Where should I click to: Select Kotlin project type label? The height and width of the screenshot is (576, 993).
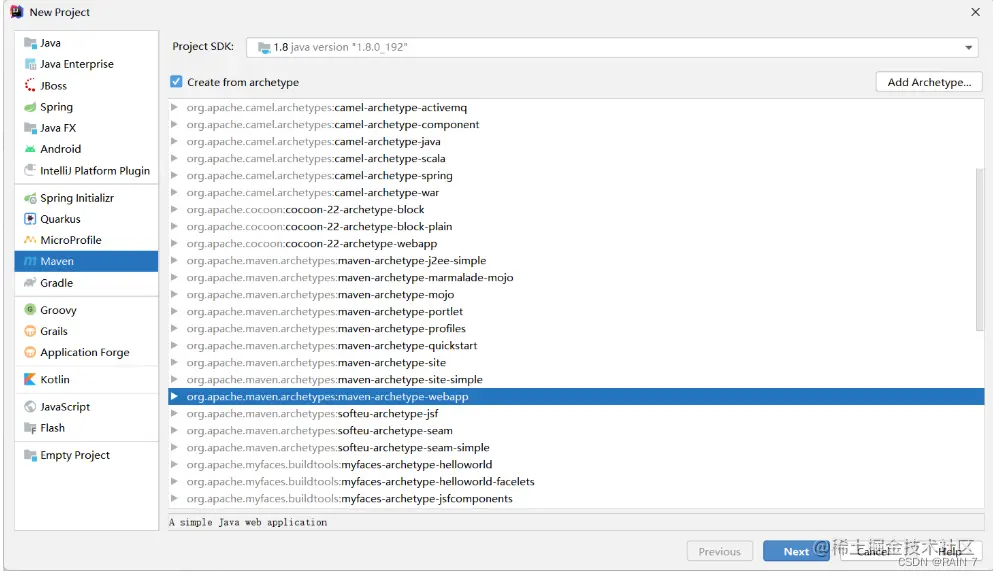pos(55,379)
